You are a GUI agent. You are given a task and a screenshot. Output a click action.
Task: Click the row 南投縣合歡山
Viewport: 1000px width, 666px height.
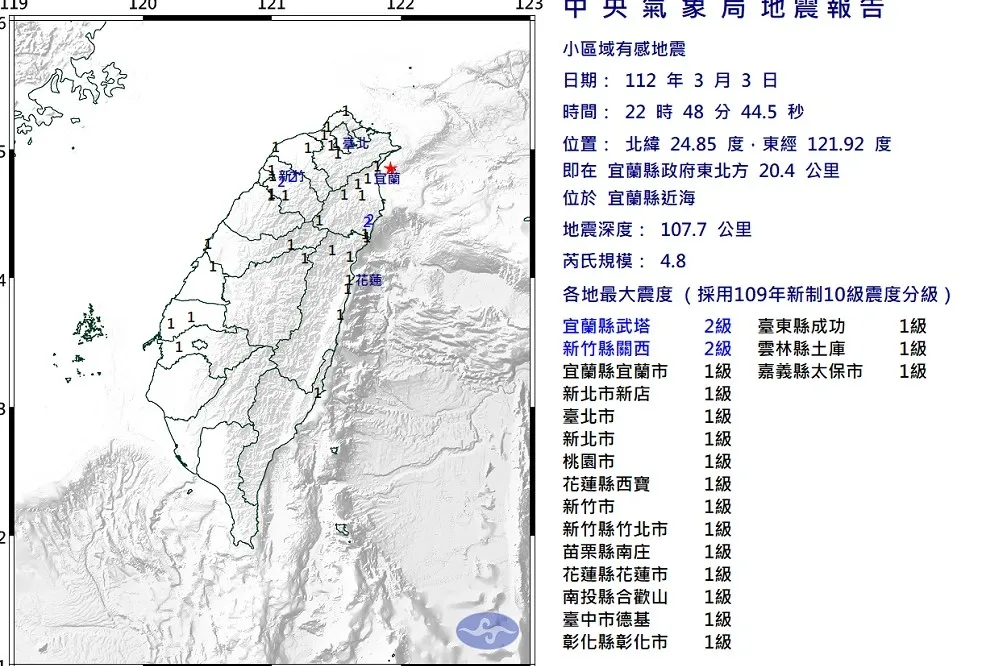tap(647, 597)
